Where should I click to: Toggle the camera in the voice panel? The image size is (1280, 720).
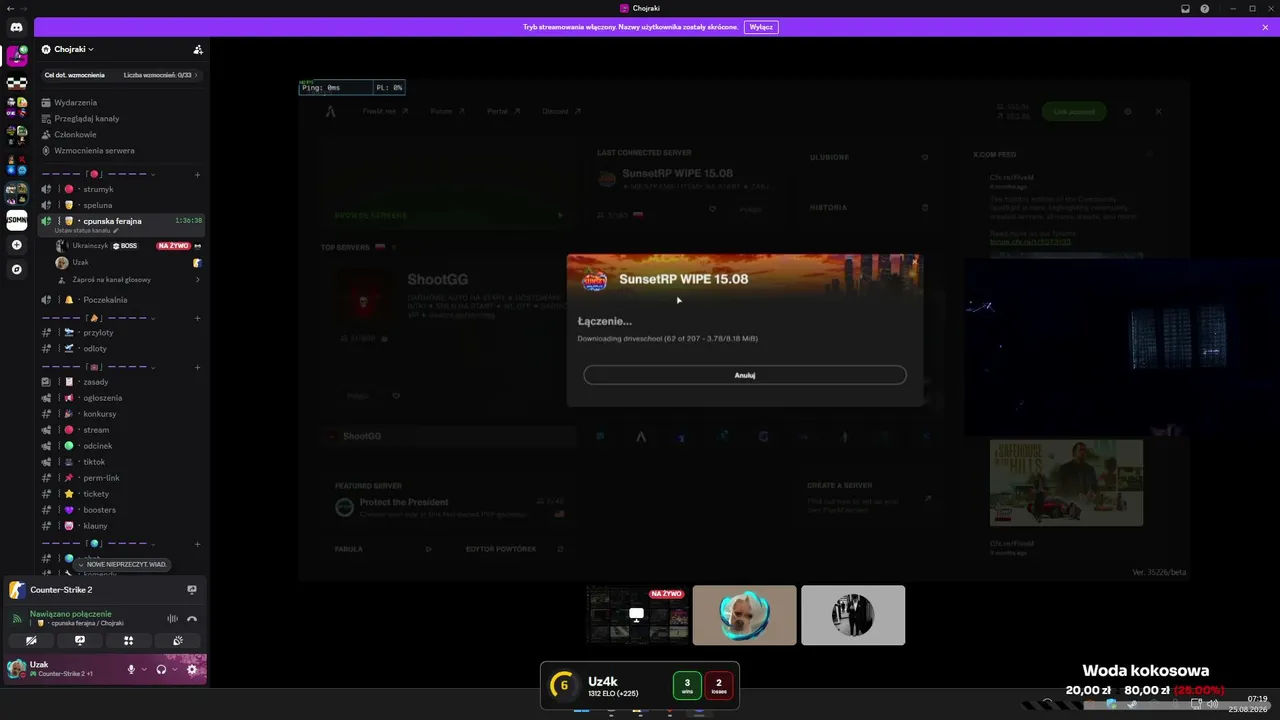31,641
